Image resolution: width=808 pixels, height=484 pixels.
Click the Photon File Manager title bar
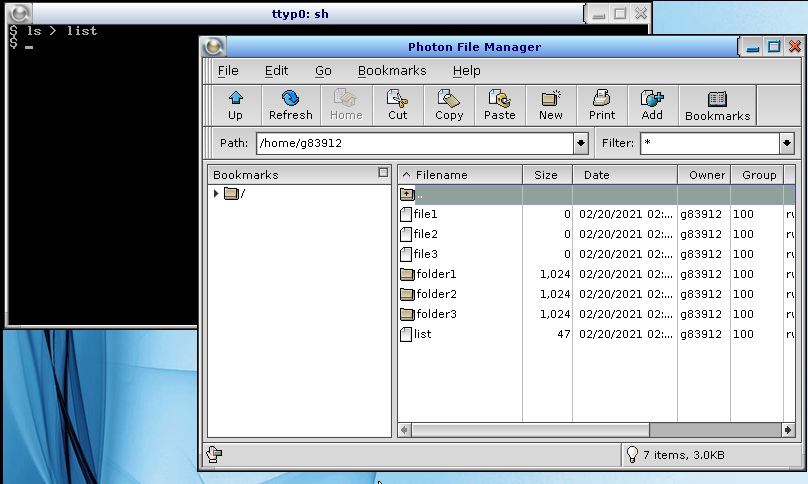[x=482, y=47]
